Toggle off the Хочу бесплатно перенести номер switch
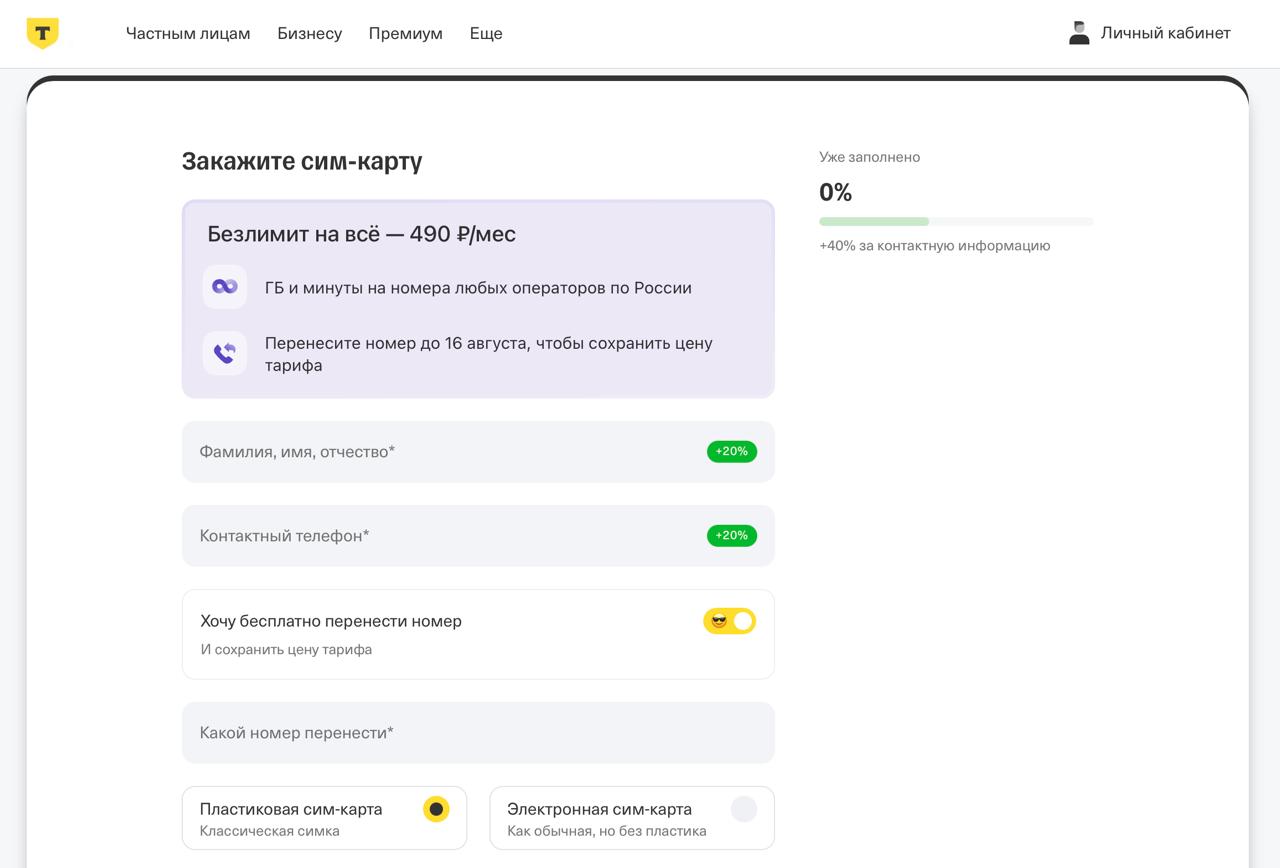The height and width of the screenshot is (868, 1280). click(x=730, y=621)
